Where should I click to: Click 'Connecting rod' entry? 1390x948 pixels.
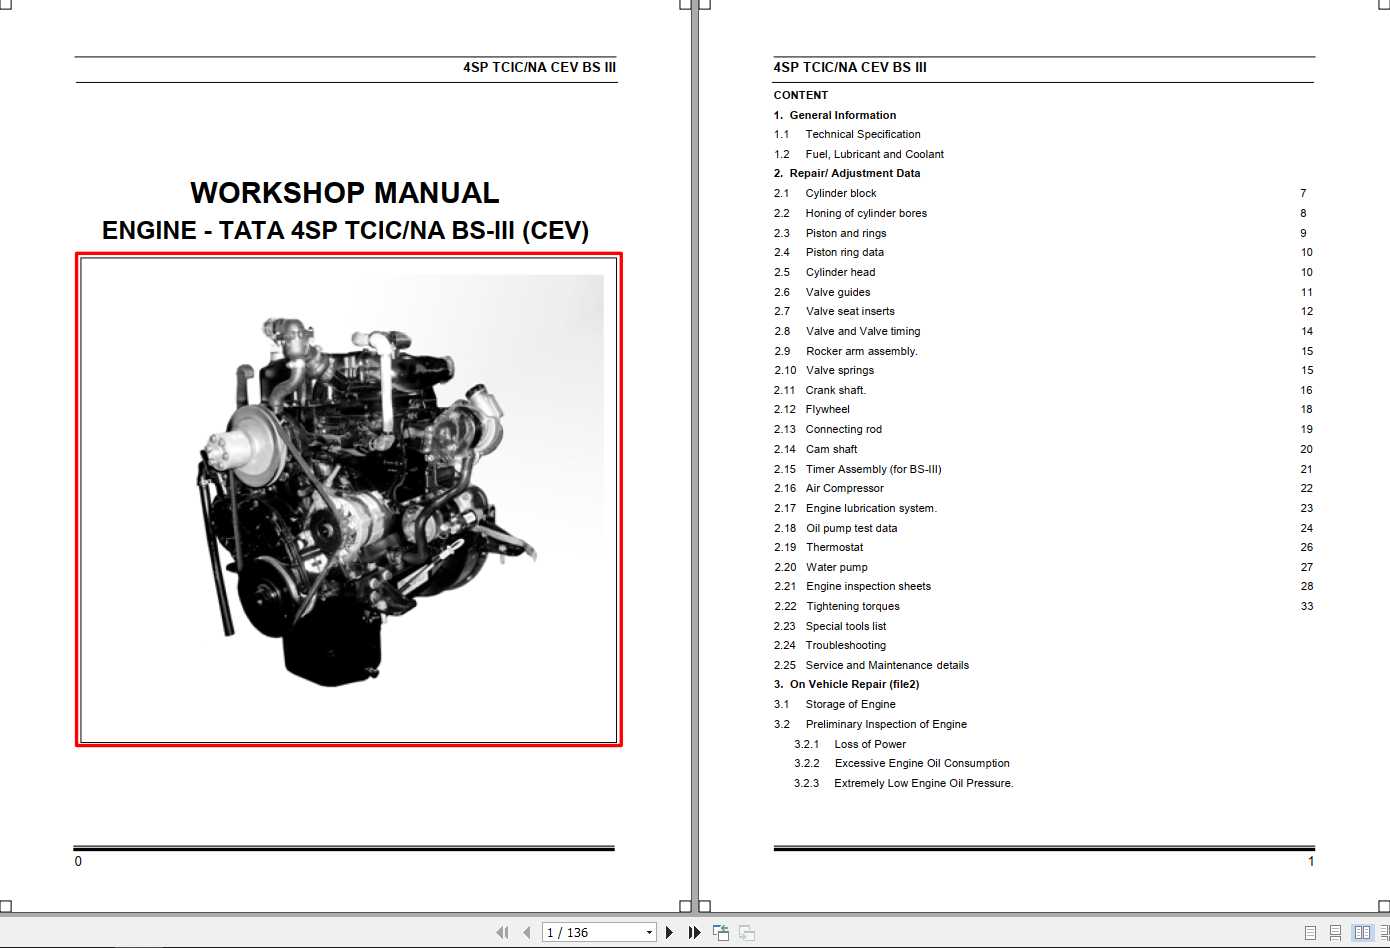tap(844, 429)
